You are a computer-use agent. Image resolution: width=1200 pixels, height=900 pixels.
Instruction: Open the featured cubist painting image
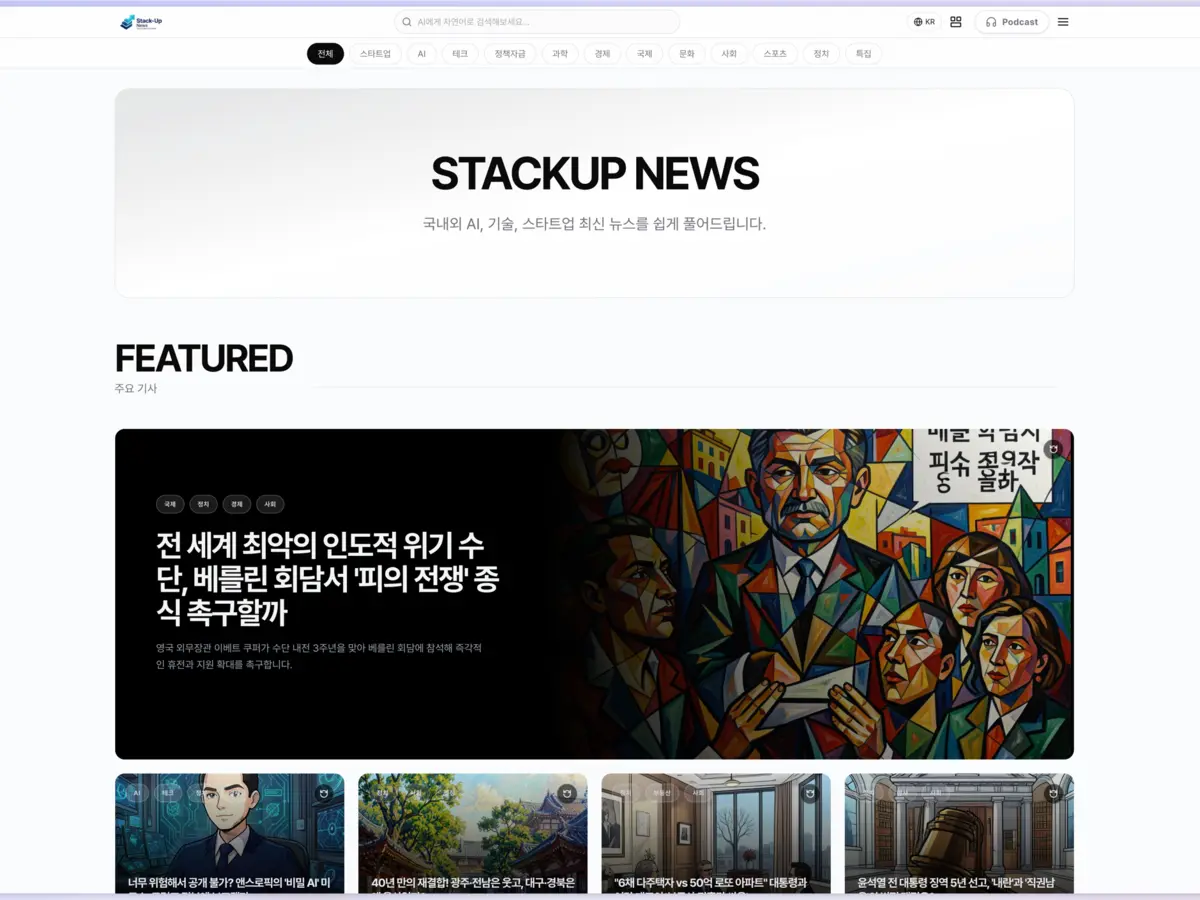(815, 594)
